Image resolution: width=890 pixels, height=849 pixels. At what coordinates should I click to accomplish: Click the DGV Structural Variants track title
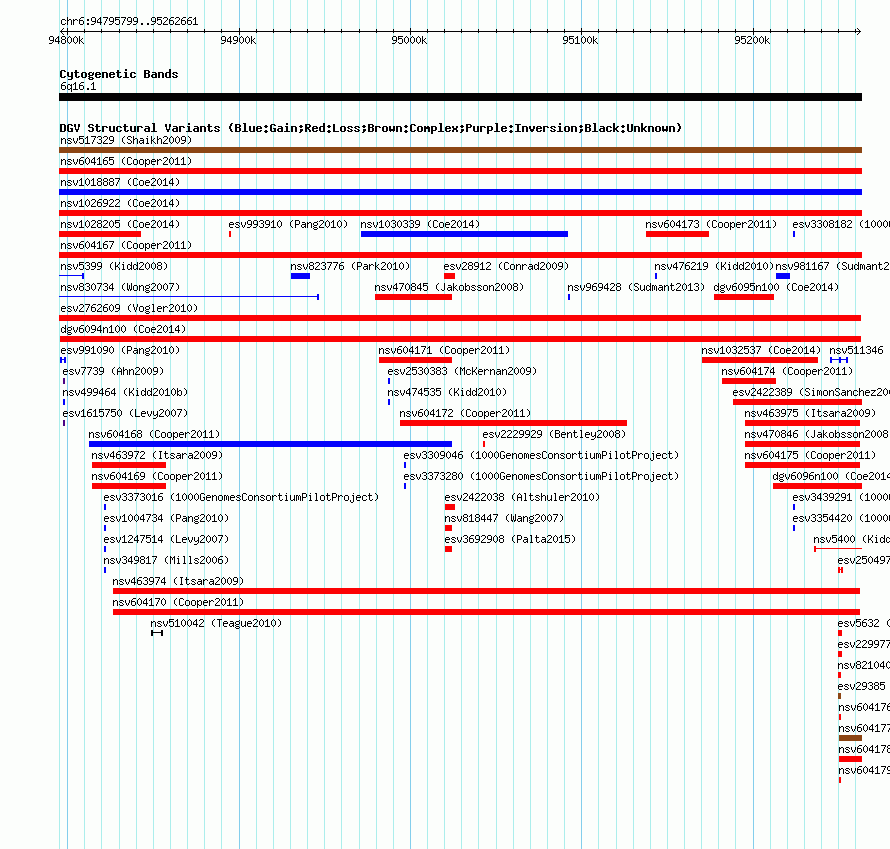pos(371,128)
